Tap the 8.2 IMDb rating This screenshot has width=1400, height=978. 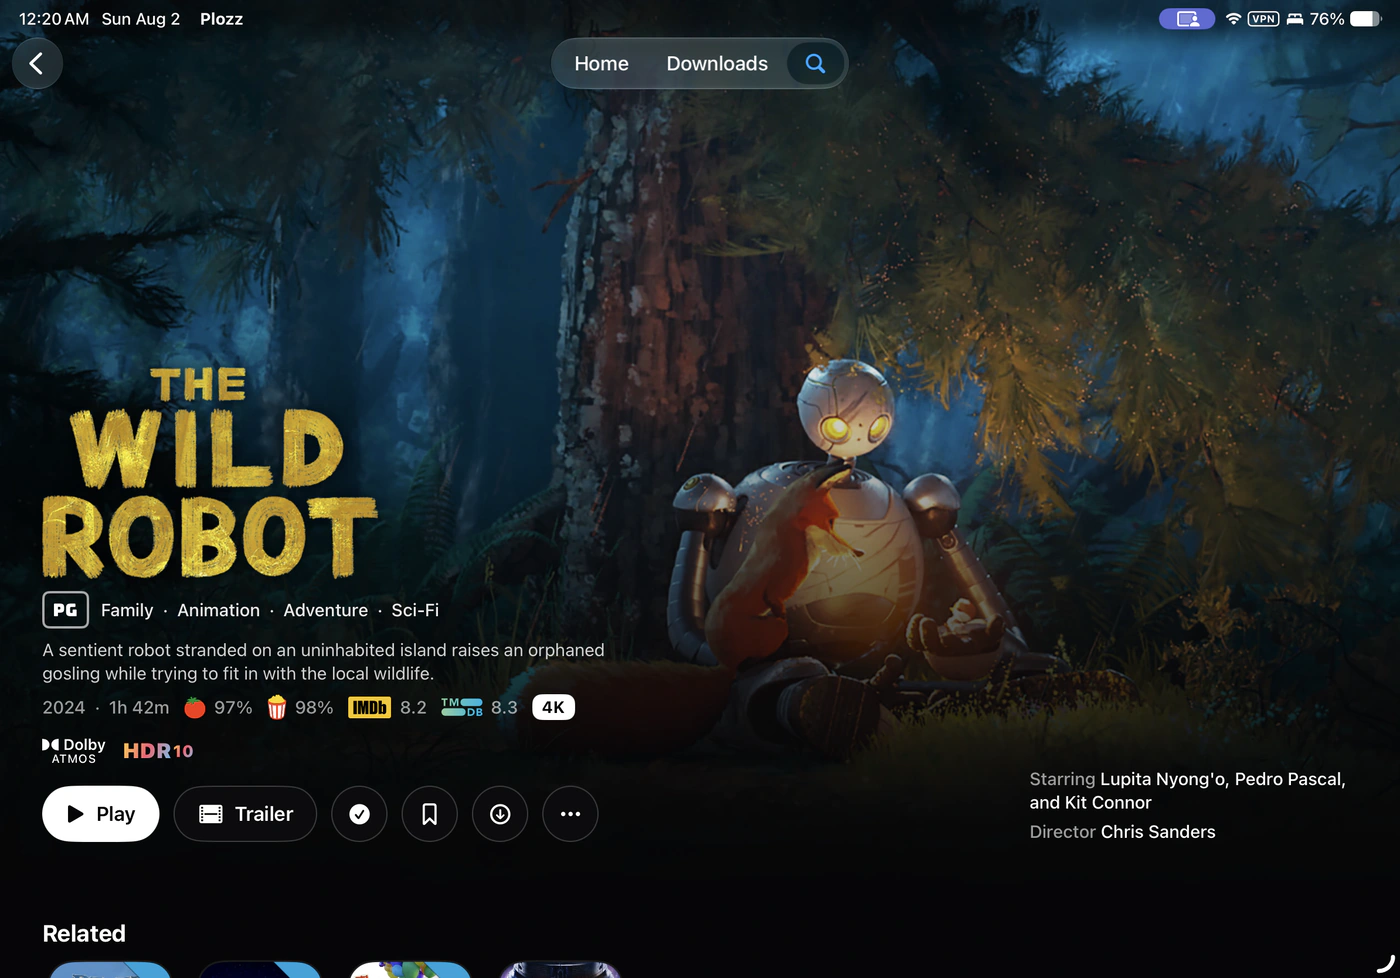tap(413, 708)
